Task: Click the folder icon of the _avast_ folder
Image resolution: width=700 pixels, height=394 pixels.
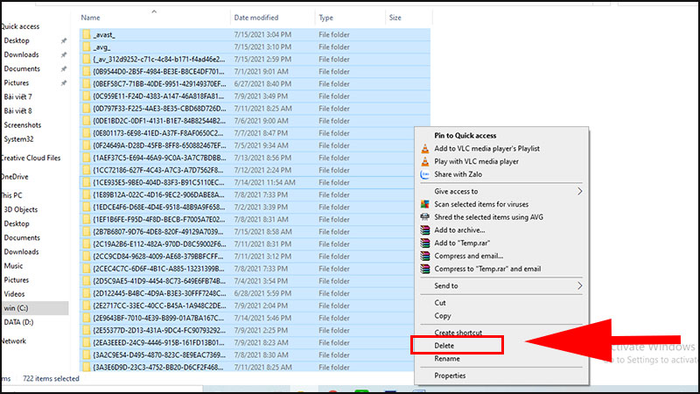Action: (x=86, y=34)
